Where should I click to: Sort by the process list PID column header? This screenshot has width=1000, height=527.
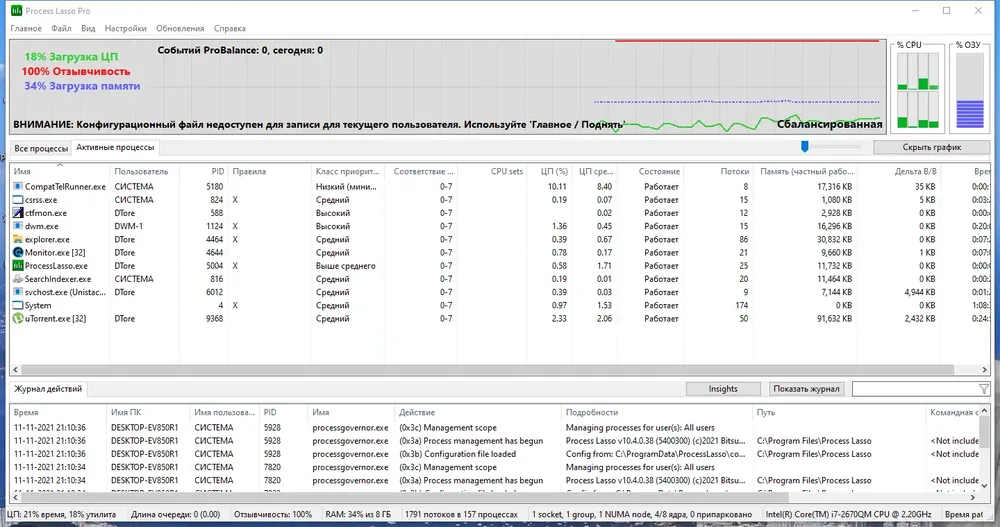click(x=203, y=171)
